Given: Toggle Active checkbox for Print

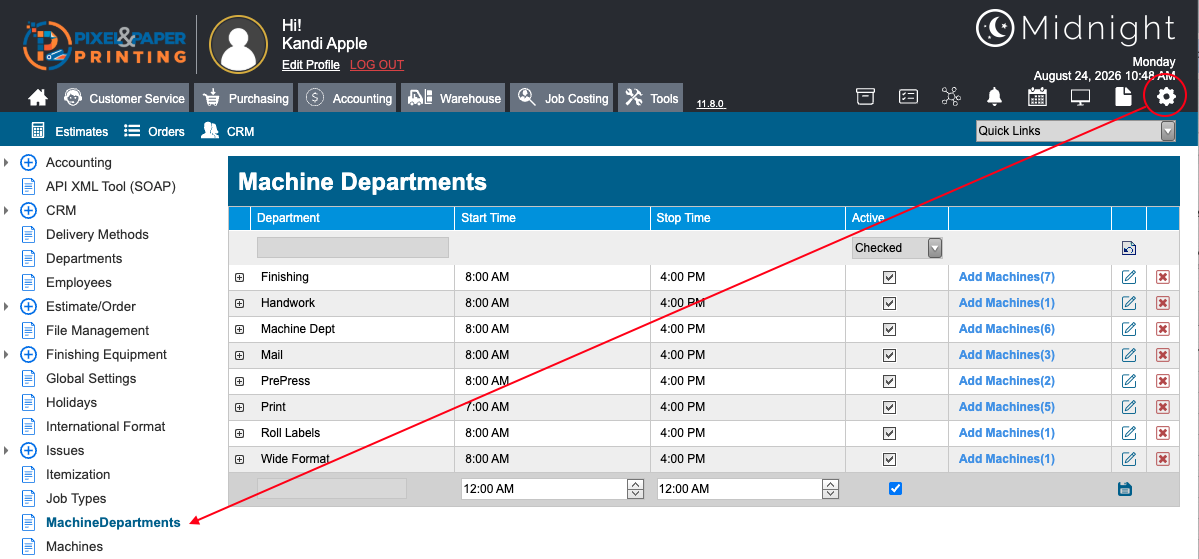Looking at the screenshot, I should (x=889, y=408).
